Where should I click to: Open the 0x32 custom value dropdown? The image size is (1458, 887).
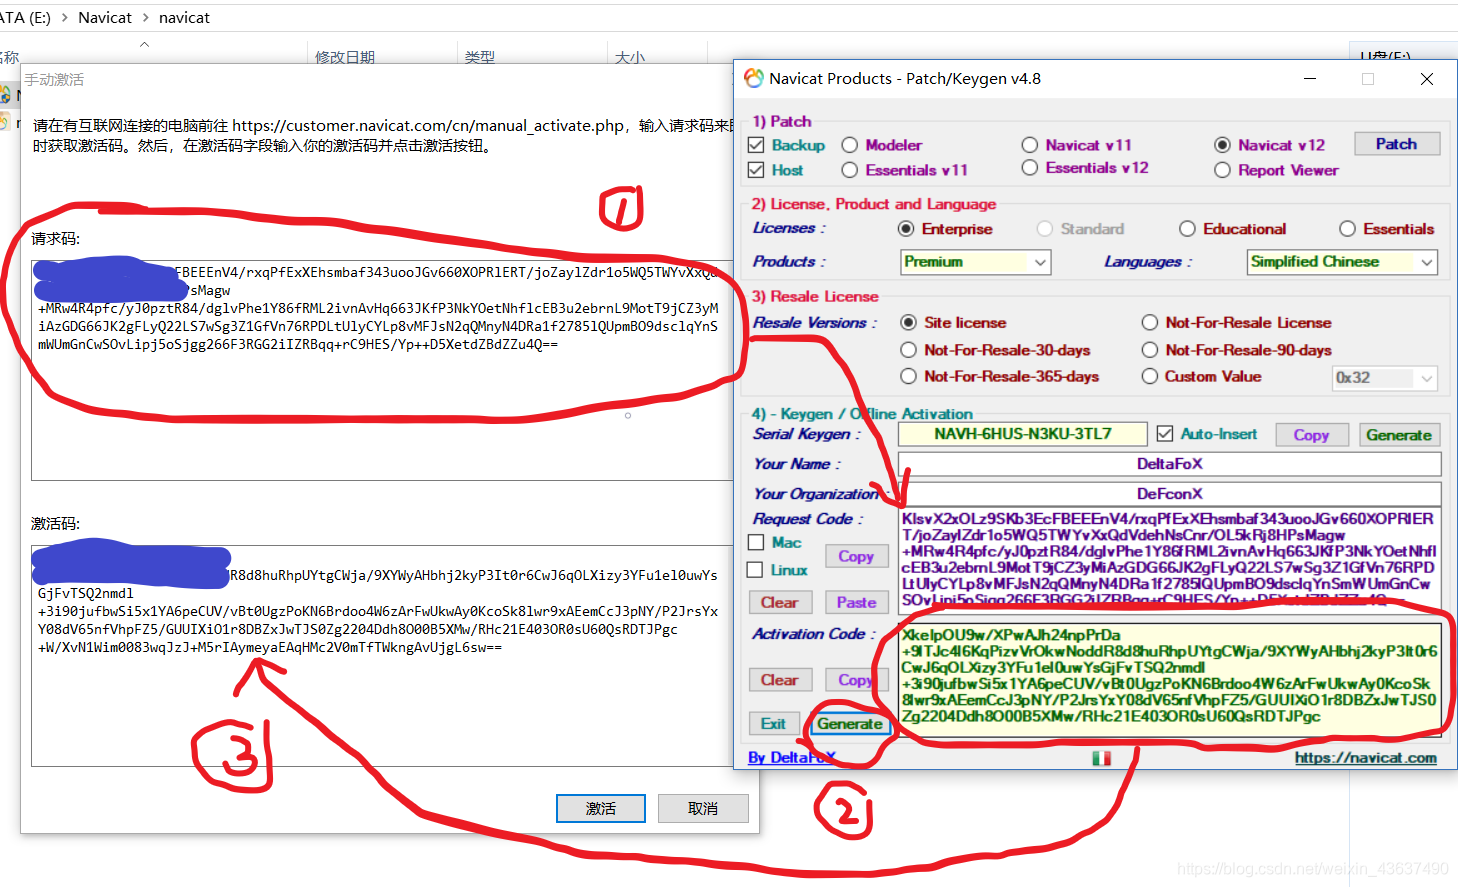click(x=1385, y=378)
